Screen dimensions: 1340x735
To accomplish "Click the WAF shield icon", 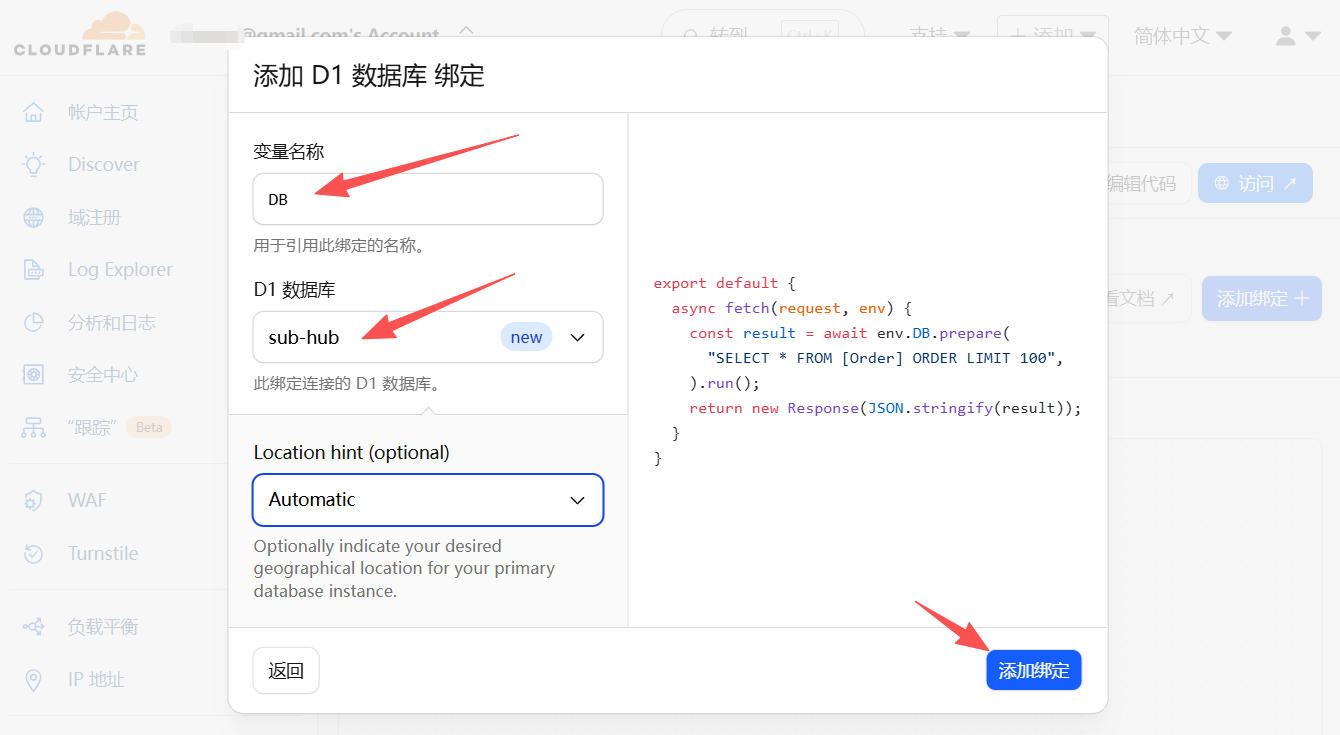I will 34,500.
